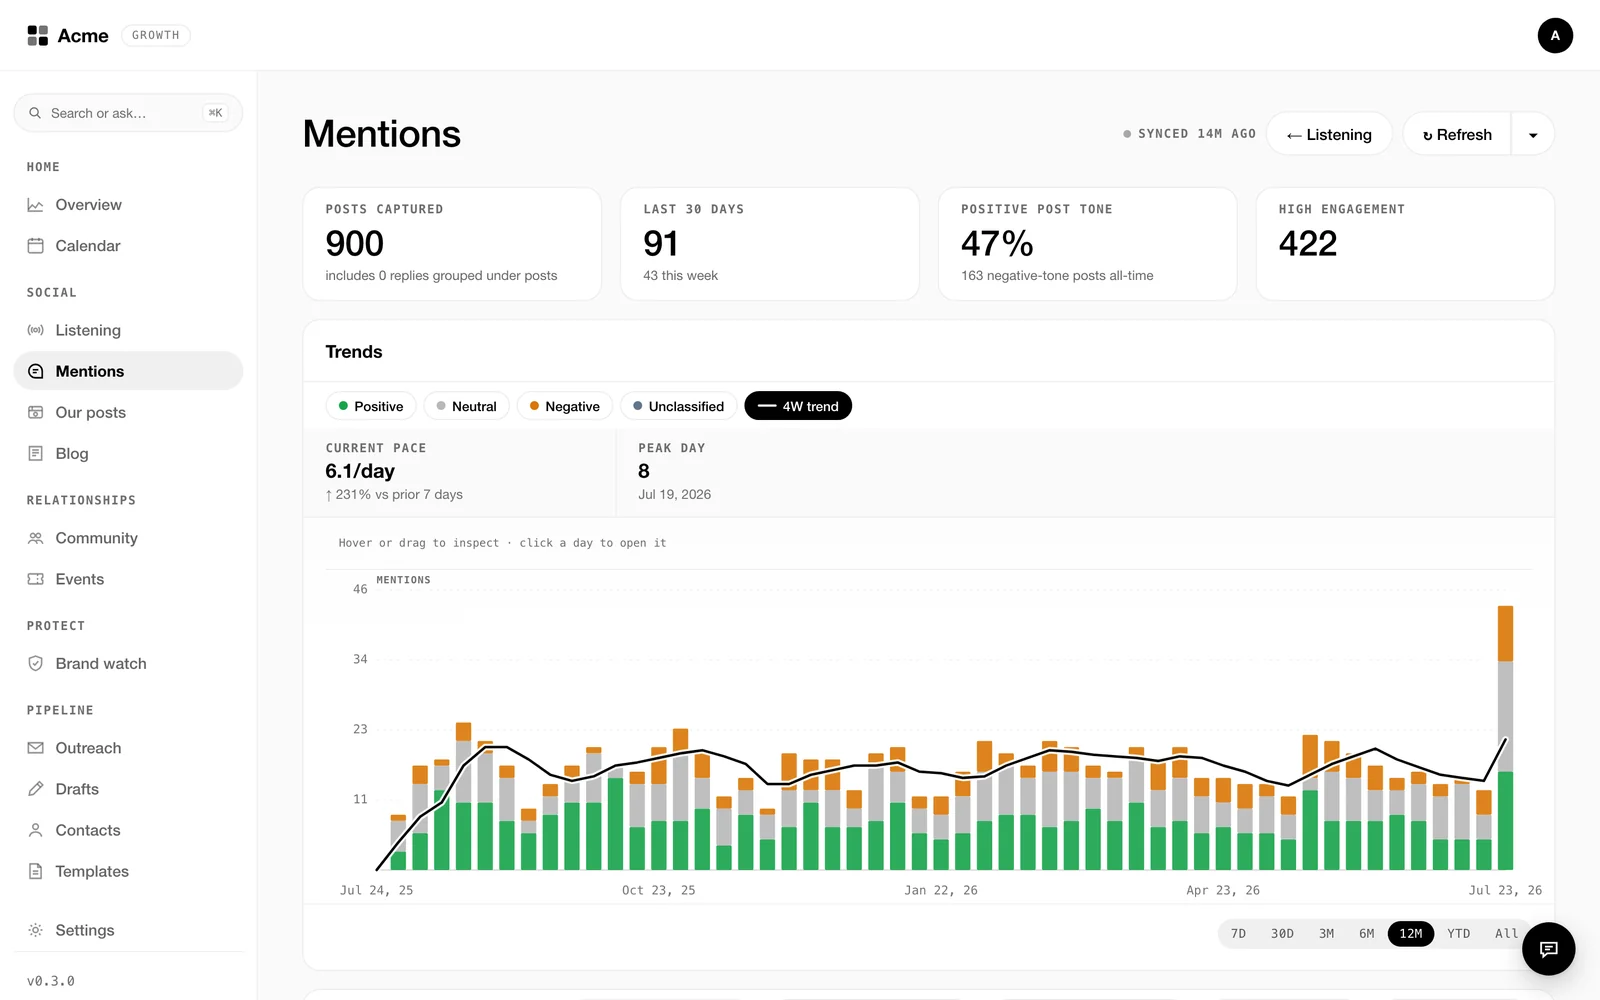Click the Community people icon
This screenshot has width=1600, height=1000.
coord(35,538)
